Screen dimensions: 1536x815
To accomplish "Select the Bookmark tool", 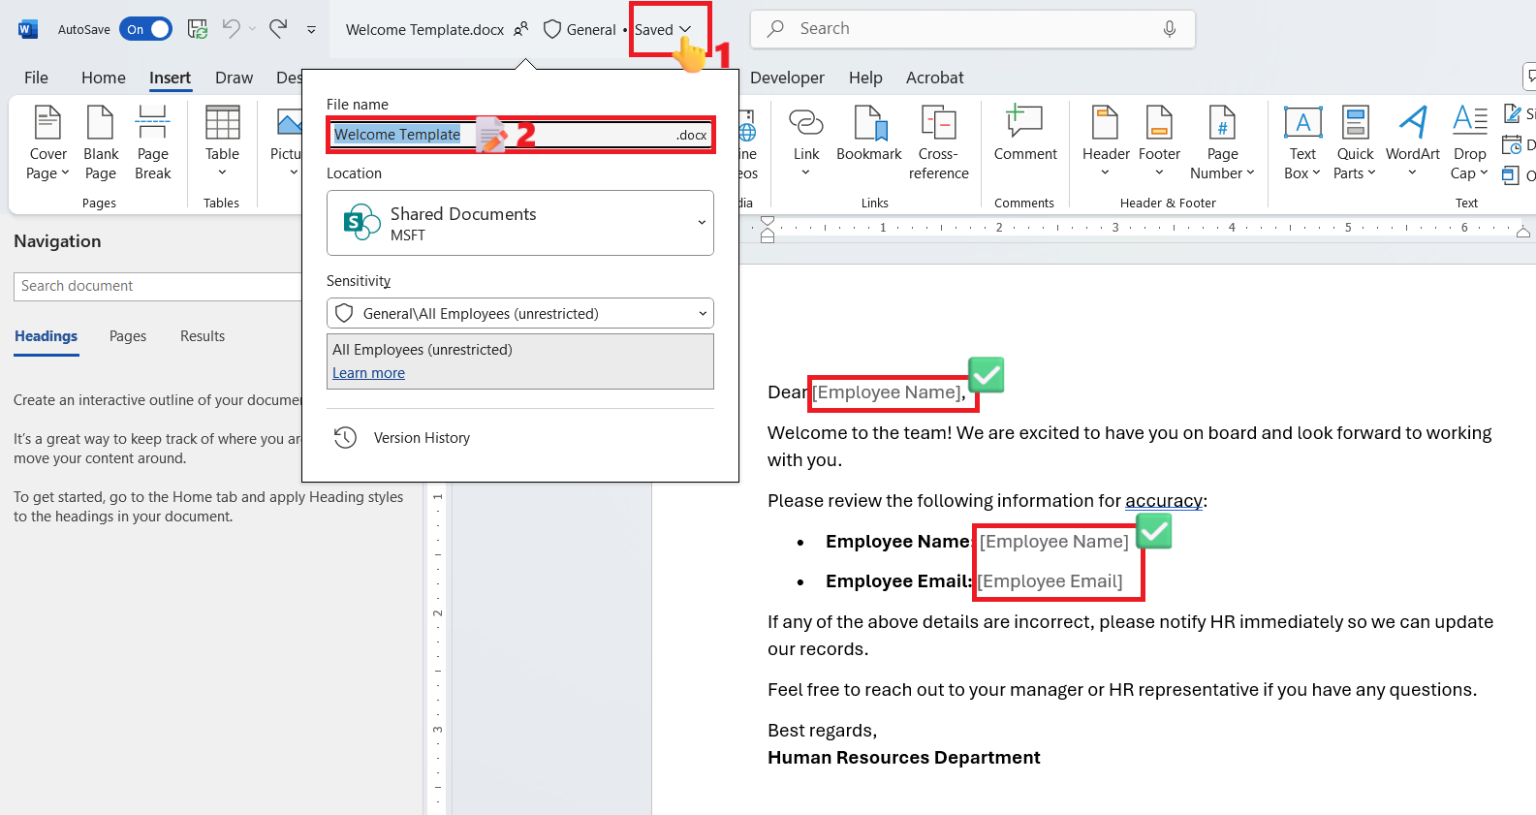I will coord(868,140).
